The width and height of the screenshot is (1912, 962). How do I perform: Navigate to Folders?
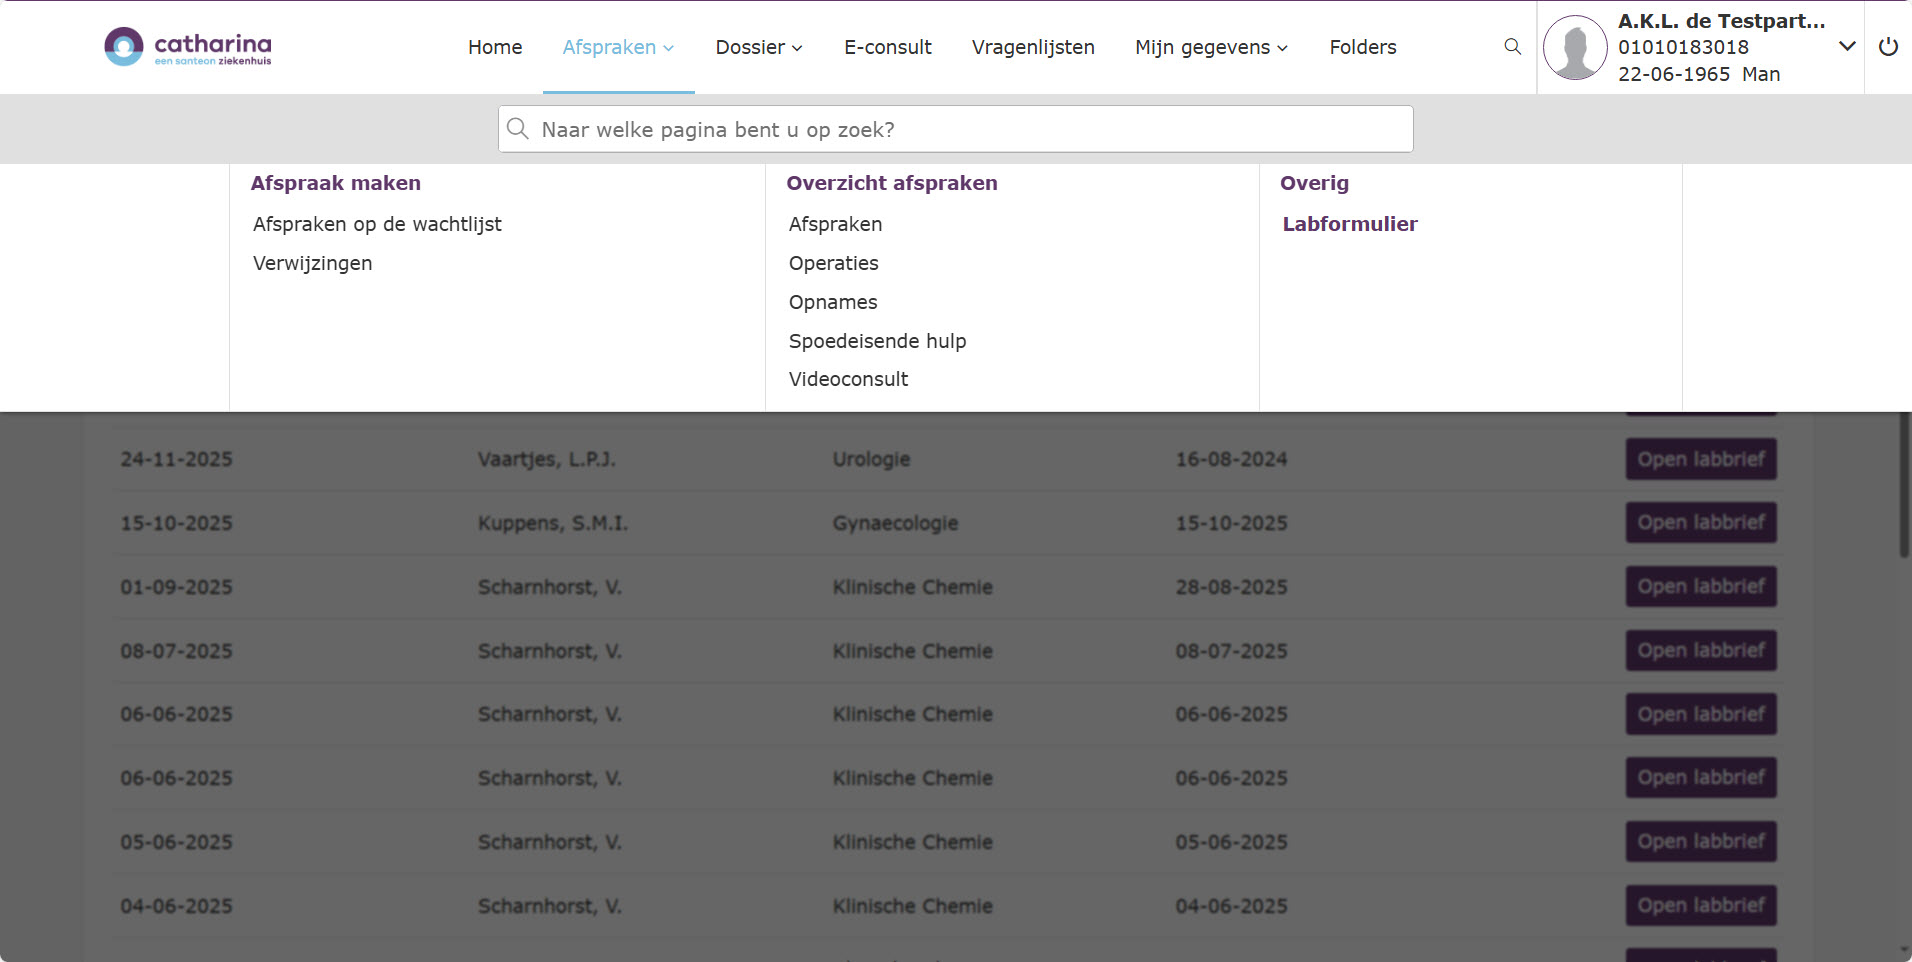(x=1362, y=47)
